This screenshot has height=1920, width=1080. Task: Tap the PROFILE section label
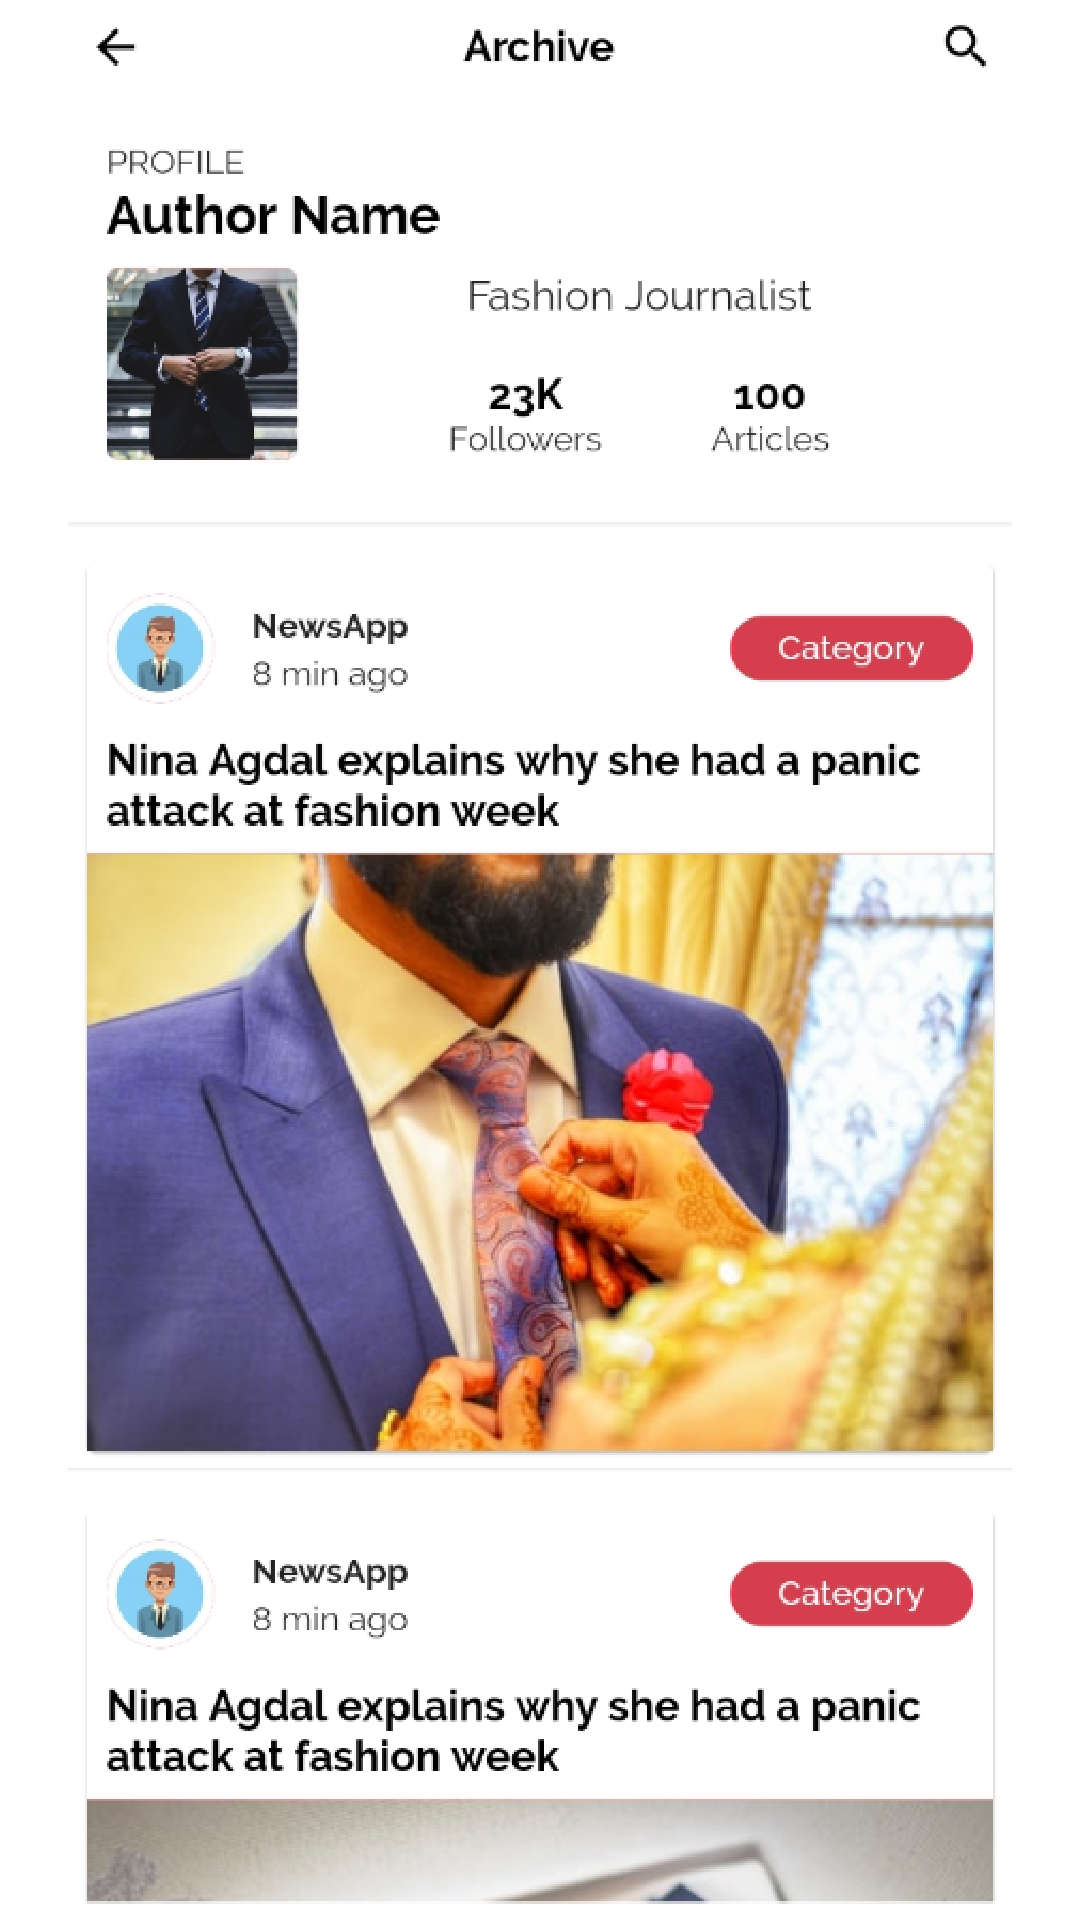click(175, 162)
